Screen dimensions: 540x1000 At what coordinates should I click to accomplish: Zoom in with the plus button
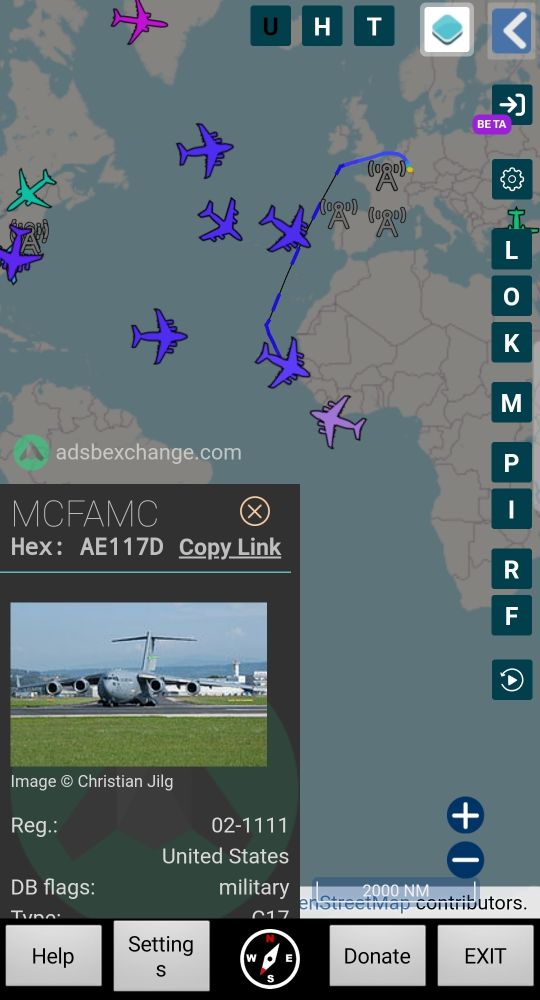[465, 815]
